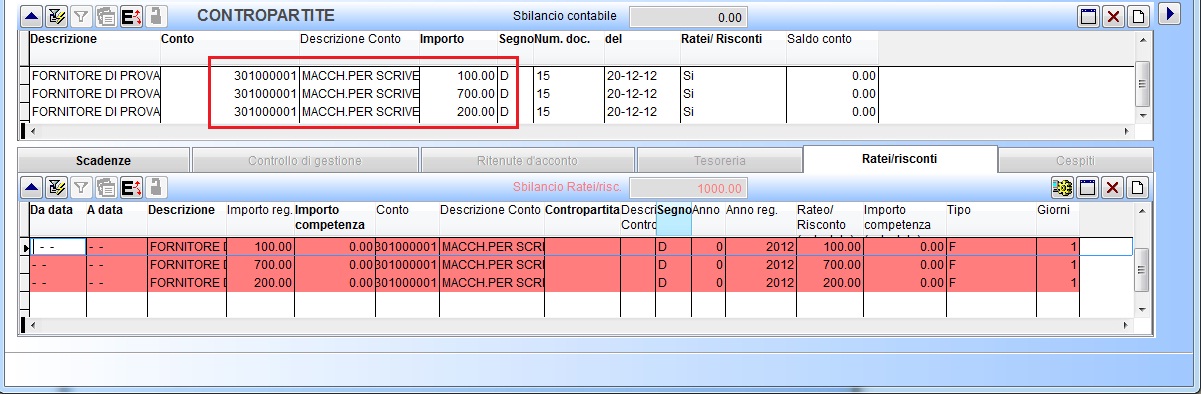Click the red X delete icon in CONTROPARTITE header

pyautogui.click(x=1112, y=17)
